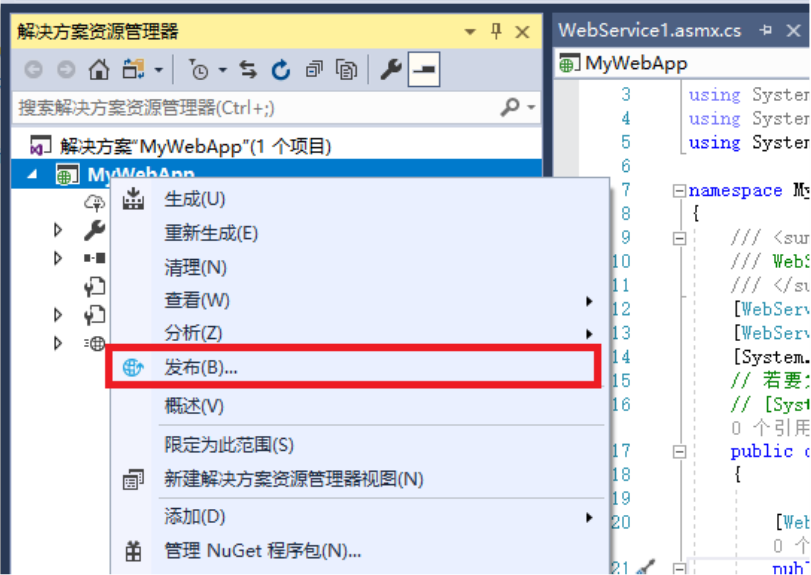The width and height of the screenshot is (811, 575).
Task: Expand the web service file node with globe icon
Action: pyautogui.click(x=58, y=343)
